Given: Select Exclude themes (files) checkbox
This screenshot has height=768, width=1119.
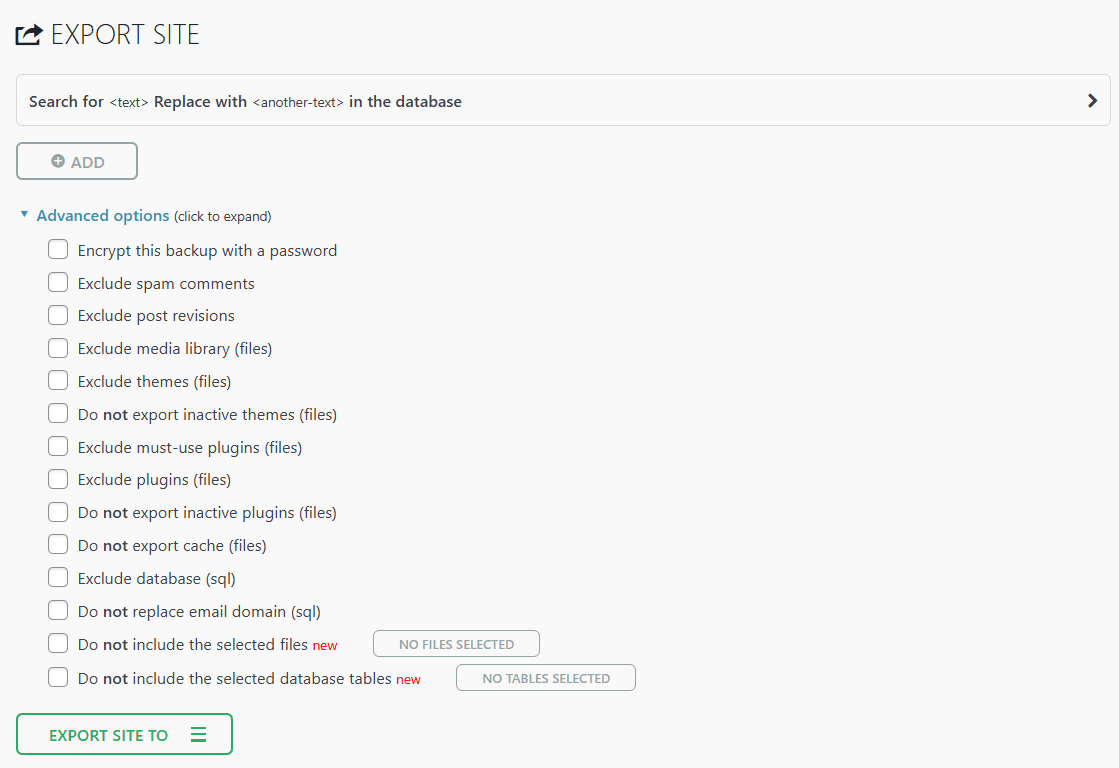Looking at the screenshot, I should coord(58,381).
